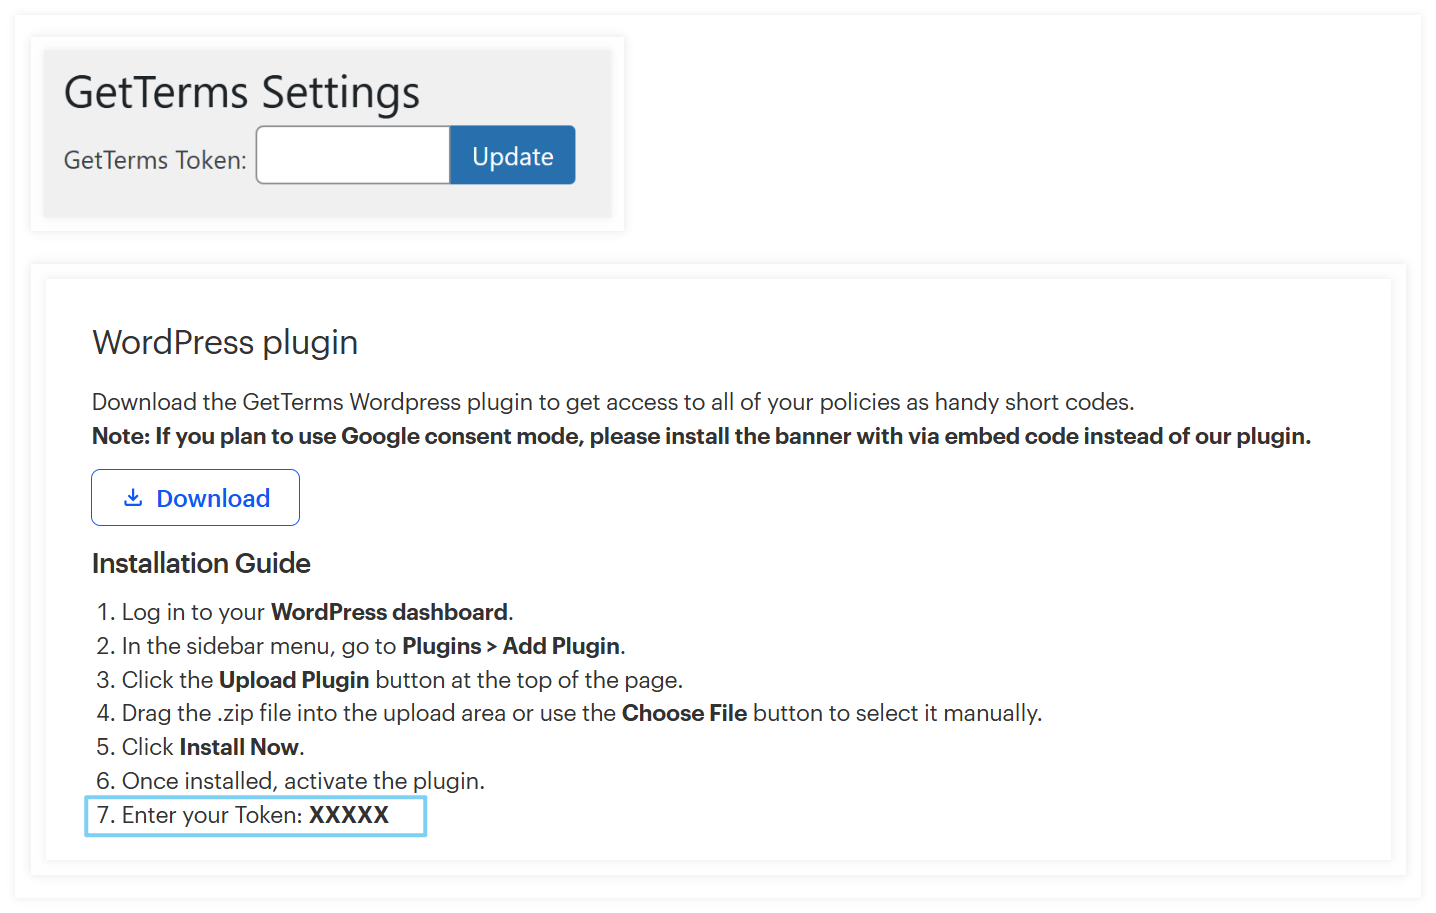Click the Google consent mode note
Image resolution: width=1436 pixels, height=913 pixels.
(x=701, y=436)
